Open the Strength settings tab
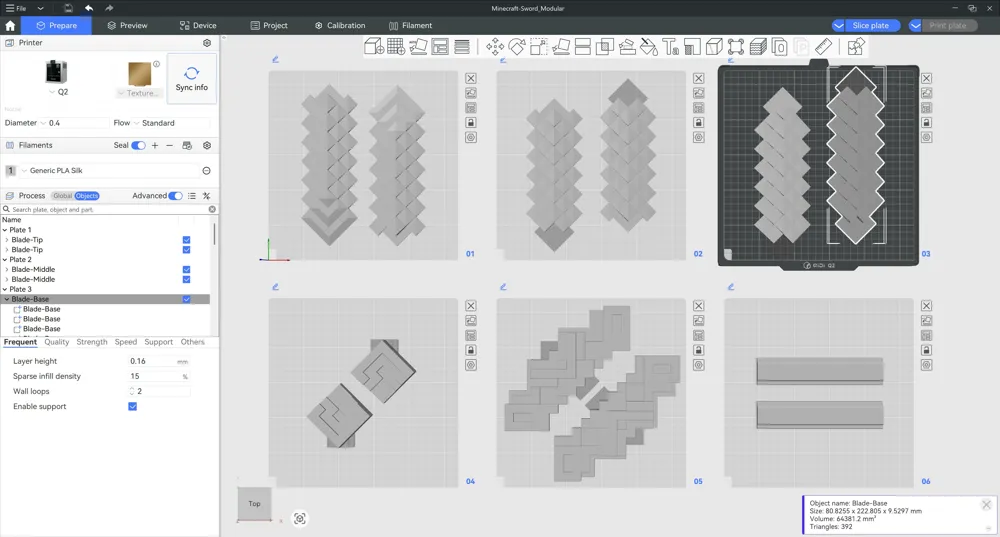Screen dimensions: 1000x537 pyautogui.click(x=92, y=342)
